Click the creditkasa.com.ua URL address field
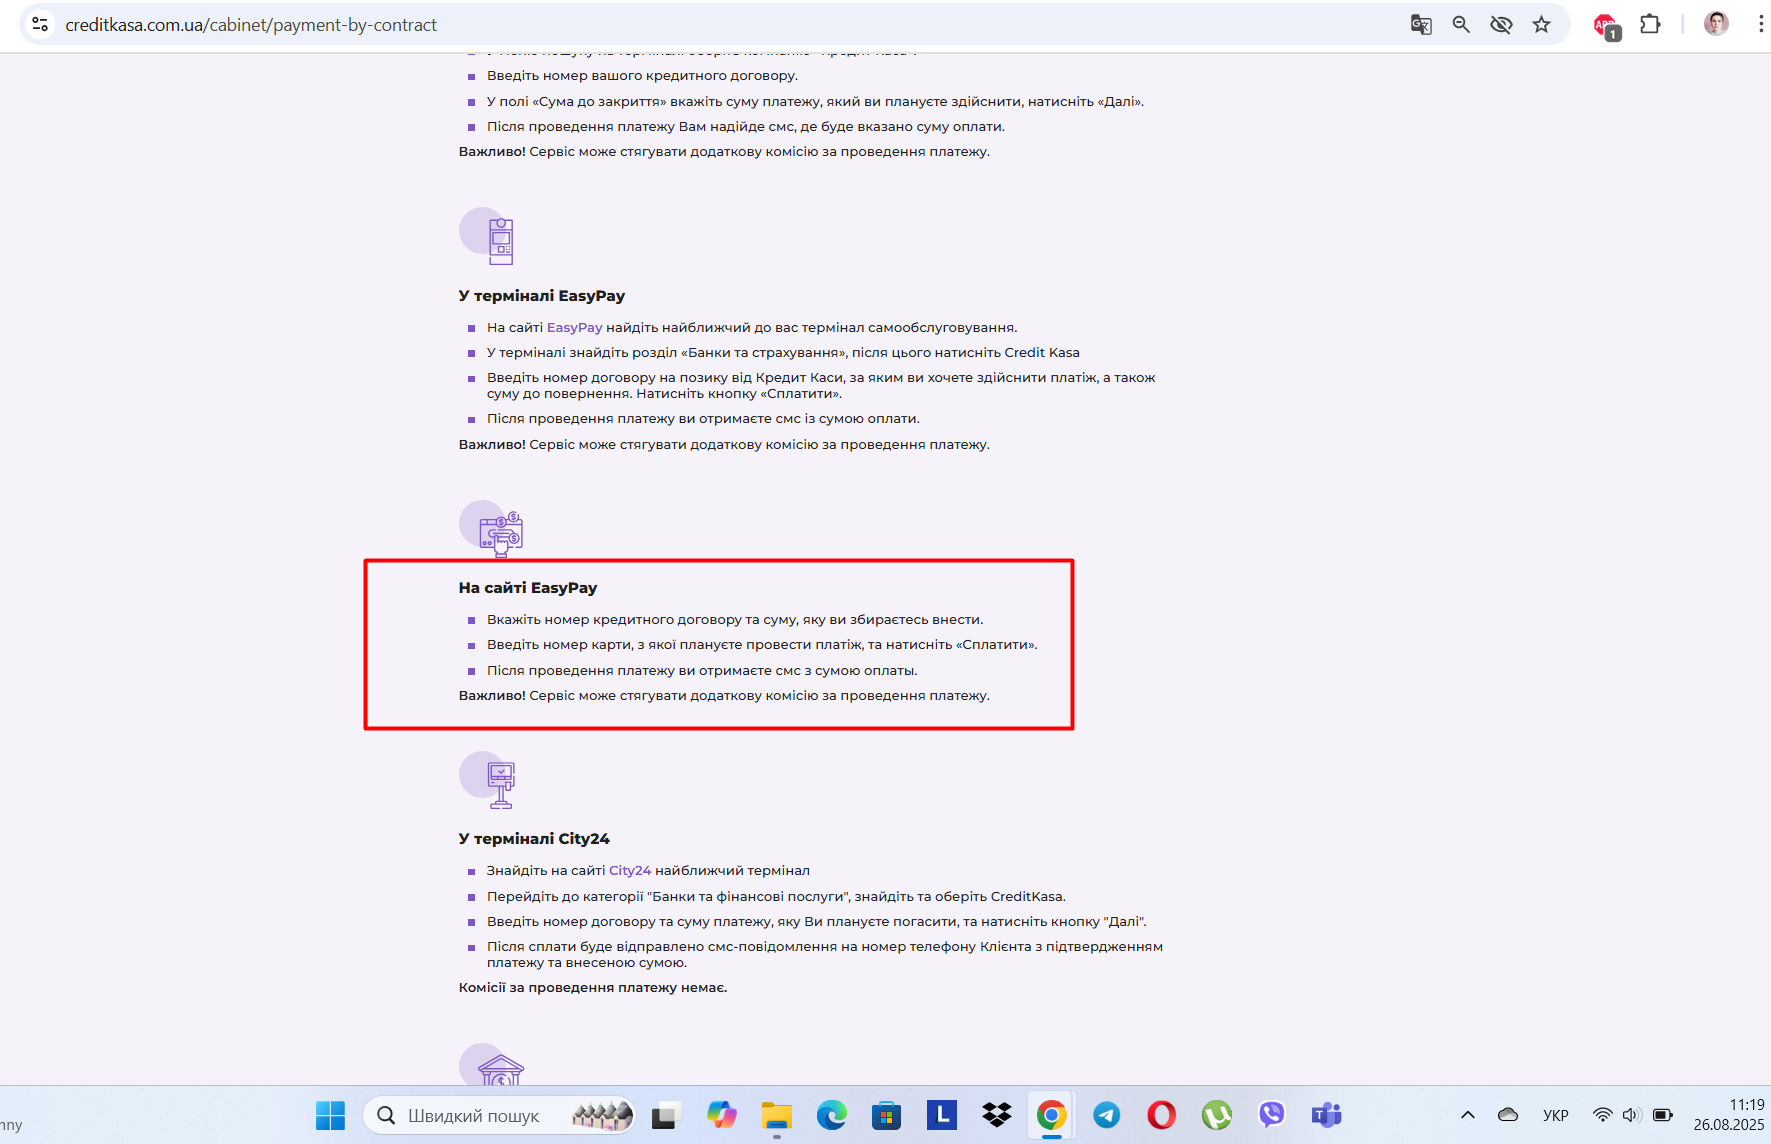 (251, 25)
